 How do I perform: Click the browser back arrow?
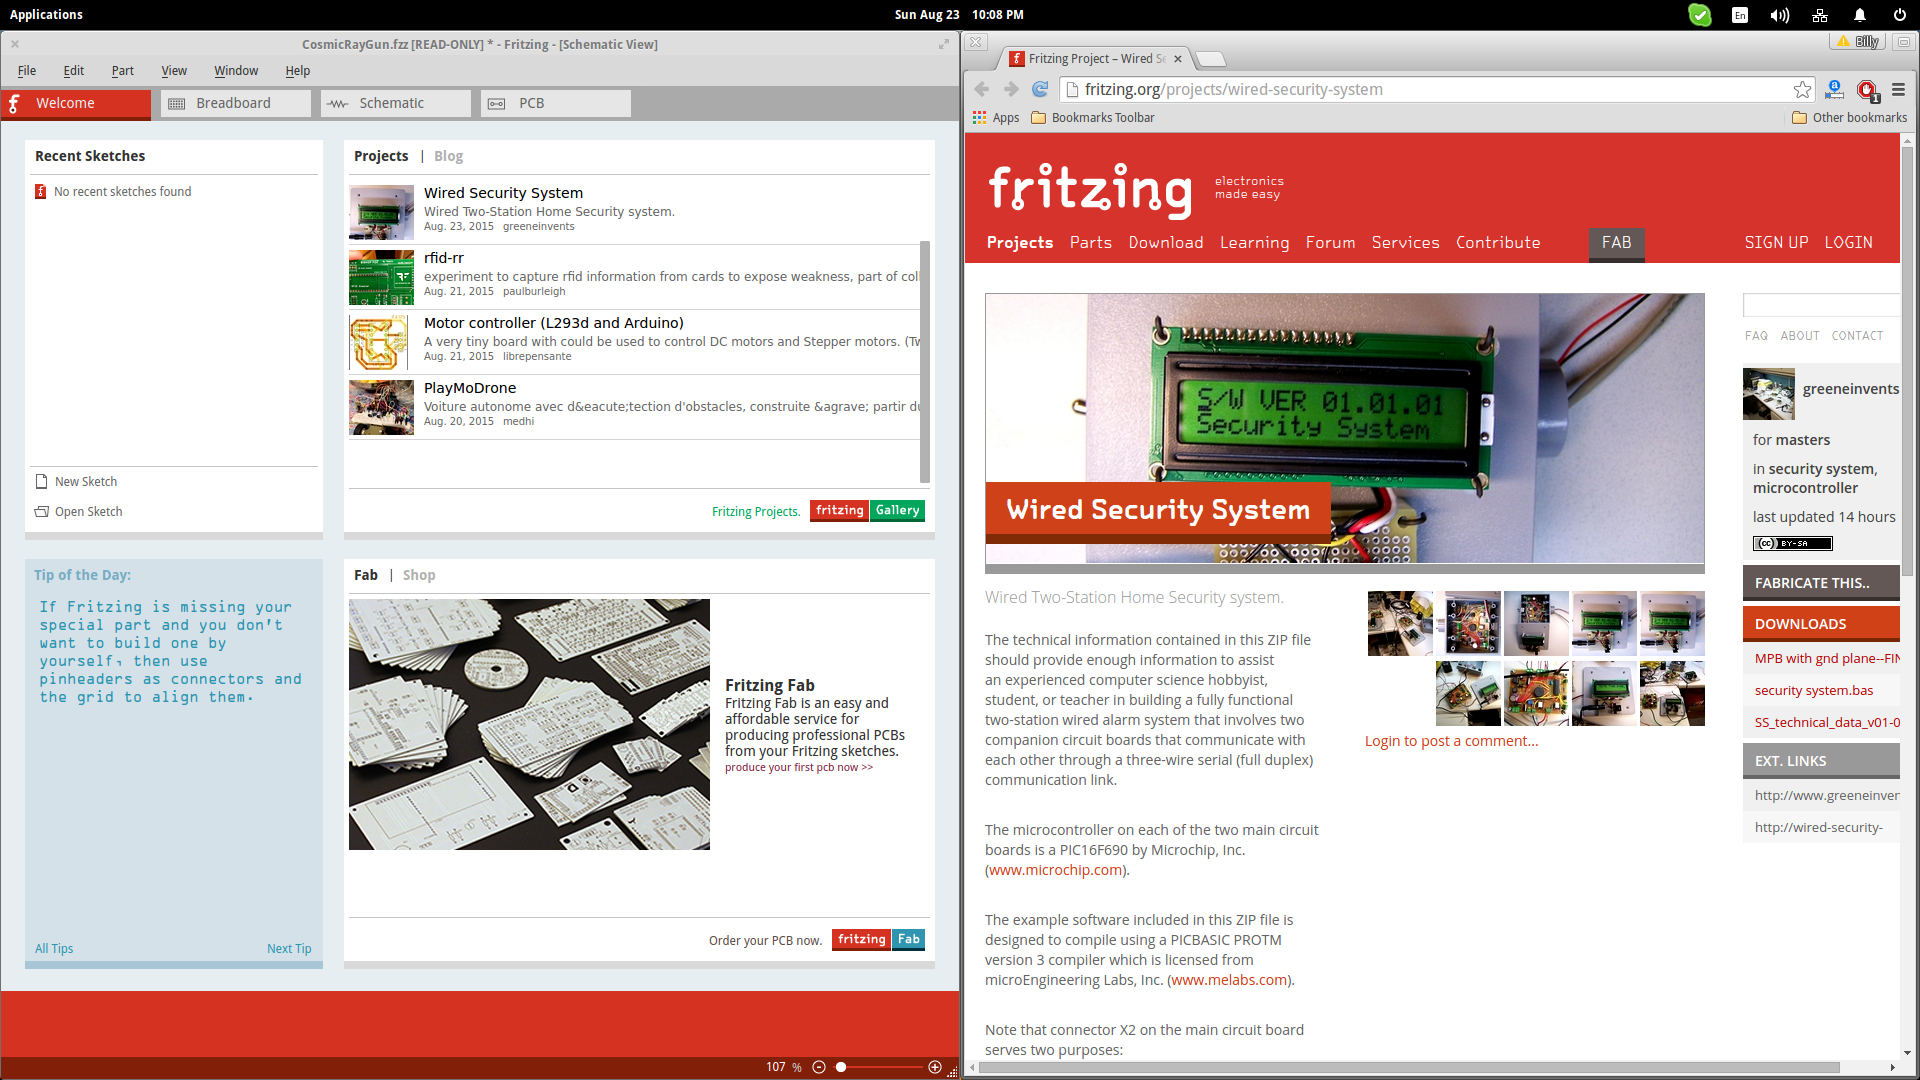pos(982,89)
